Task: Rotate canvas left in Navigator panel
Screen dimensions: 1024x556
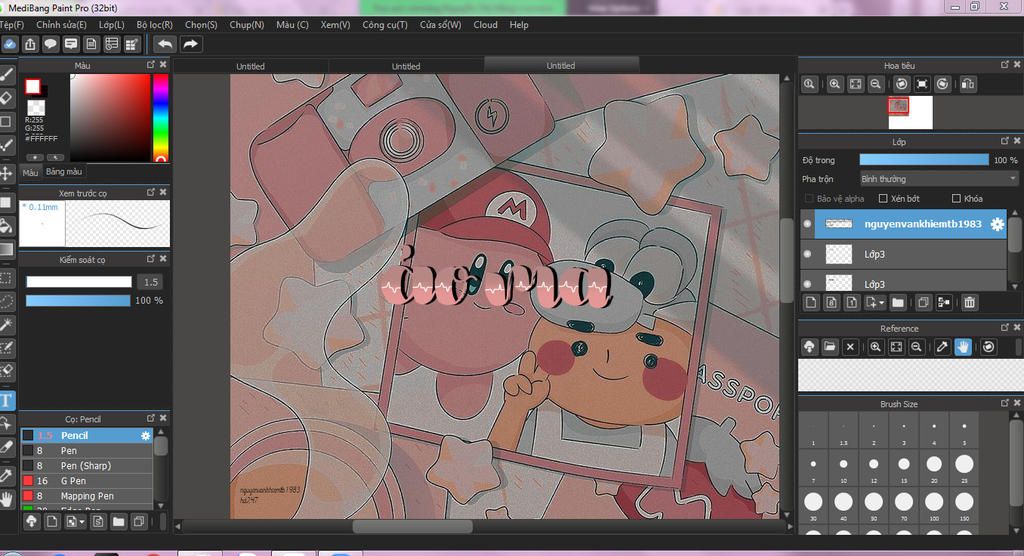Action: [x=901, y=84]
